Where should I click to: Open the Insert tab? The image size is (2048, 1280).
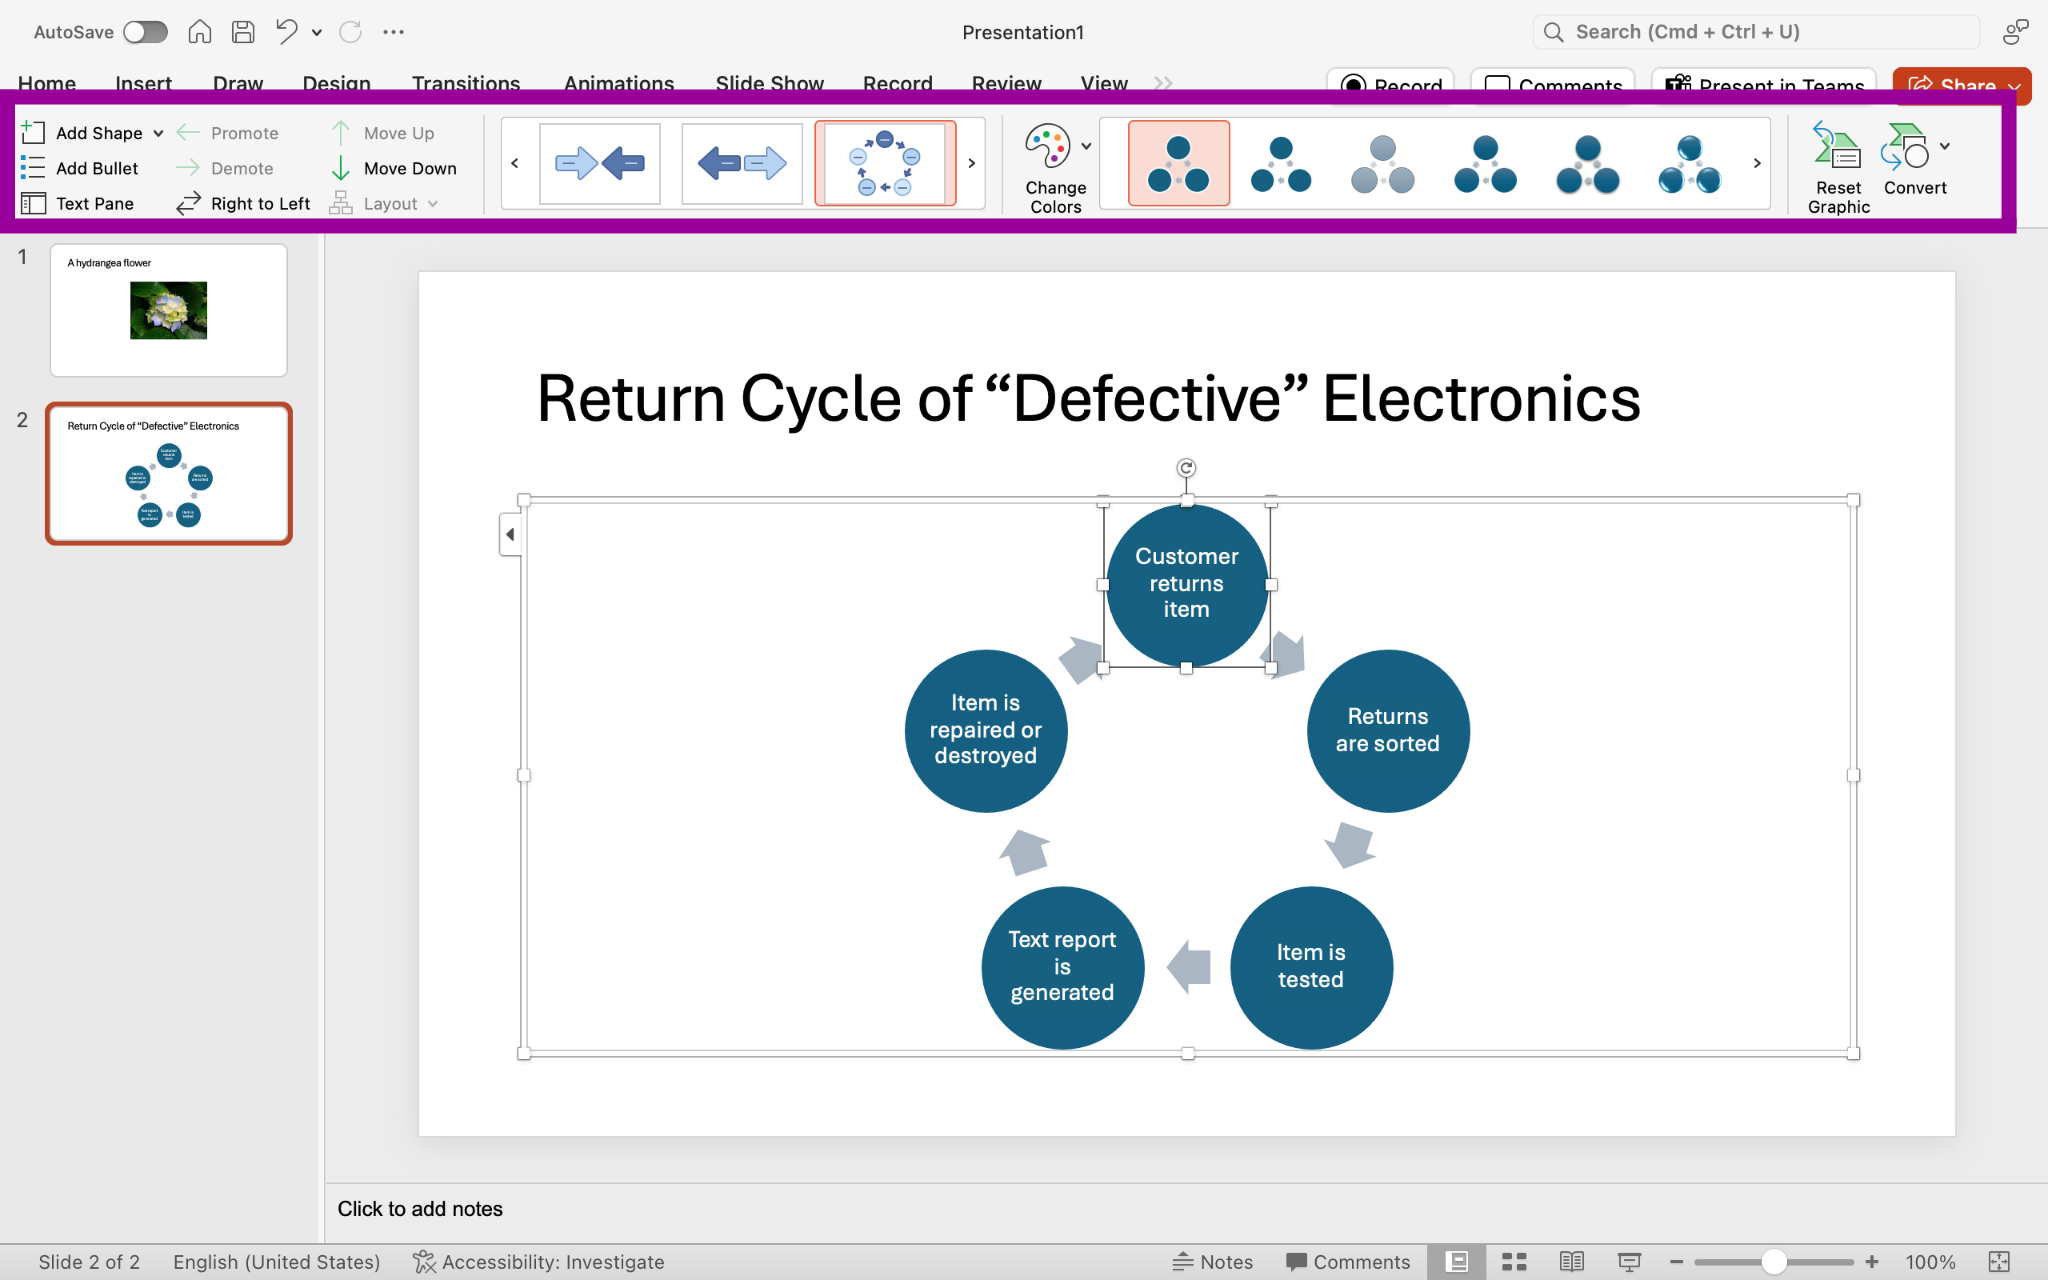pos(143,83)
